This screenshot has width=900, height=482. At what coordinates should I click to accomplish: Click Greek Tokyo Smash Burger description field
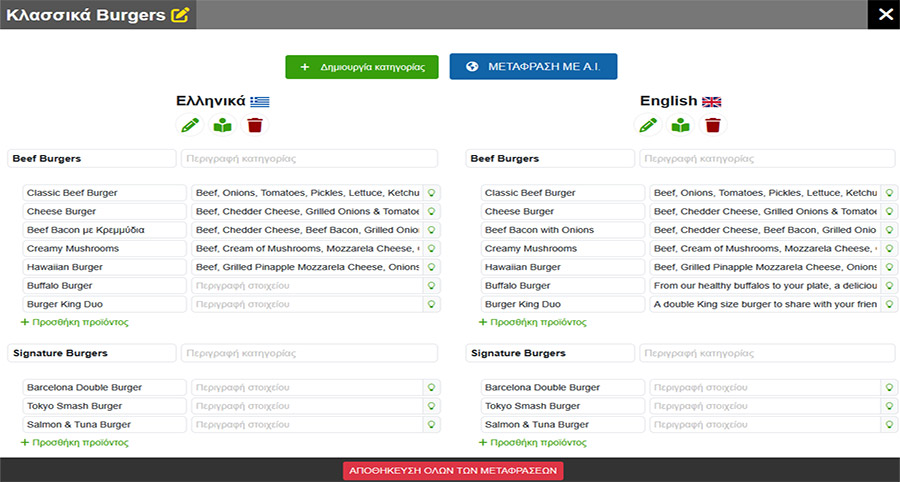click(307, 406)
